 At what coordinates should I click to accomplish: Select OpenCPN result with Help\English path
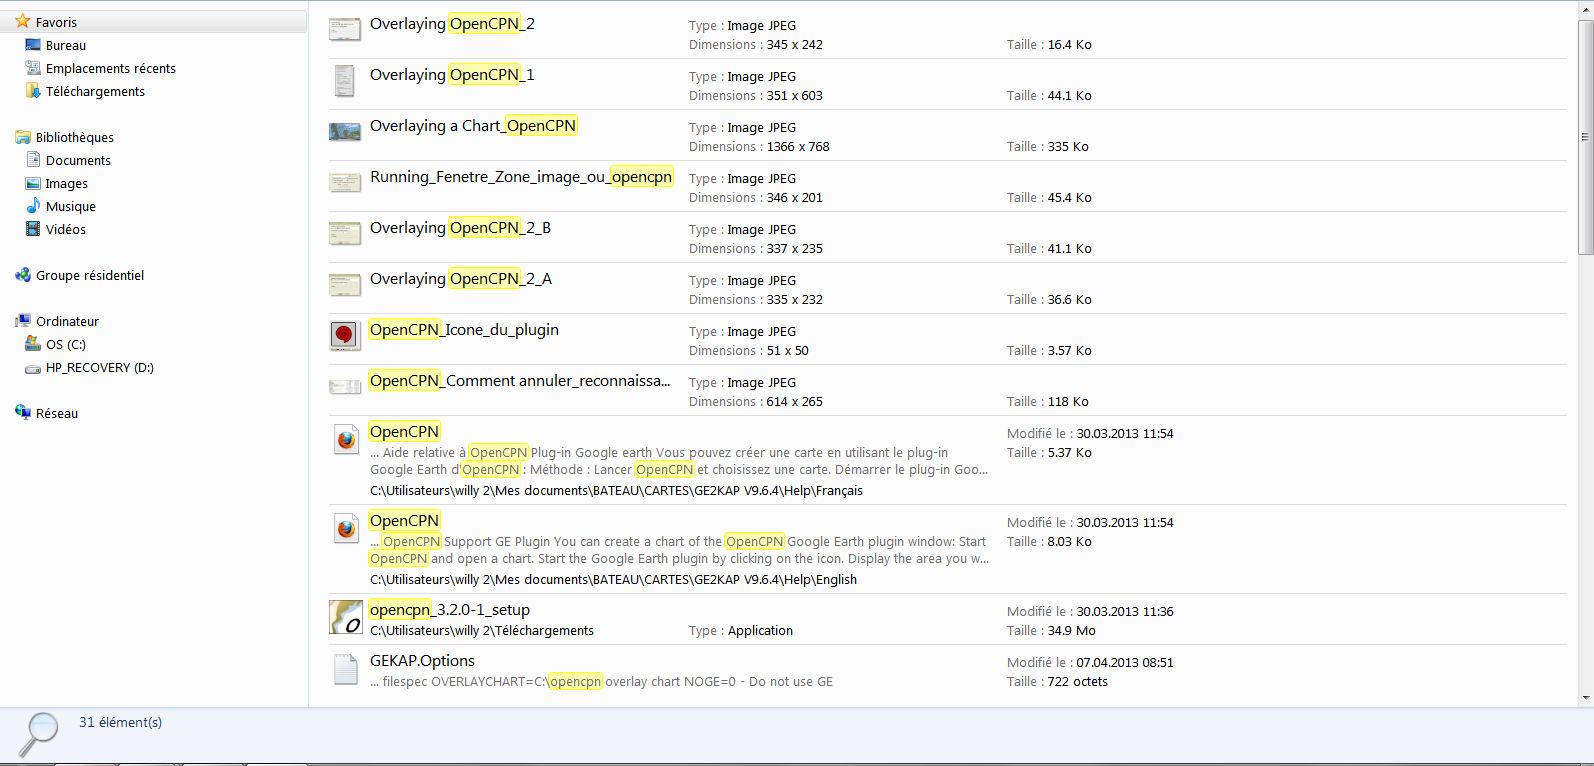pos(404,521)
